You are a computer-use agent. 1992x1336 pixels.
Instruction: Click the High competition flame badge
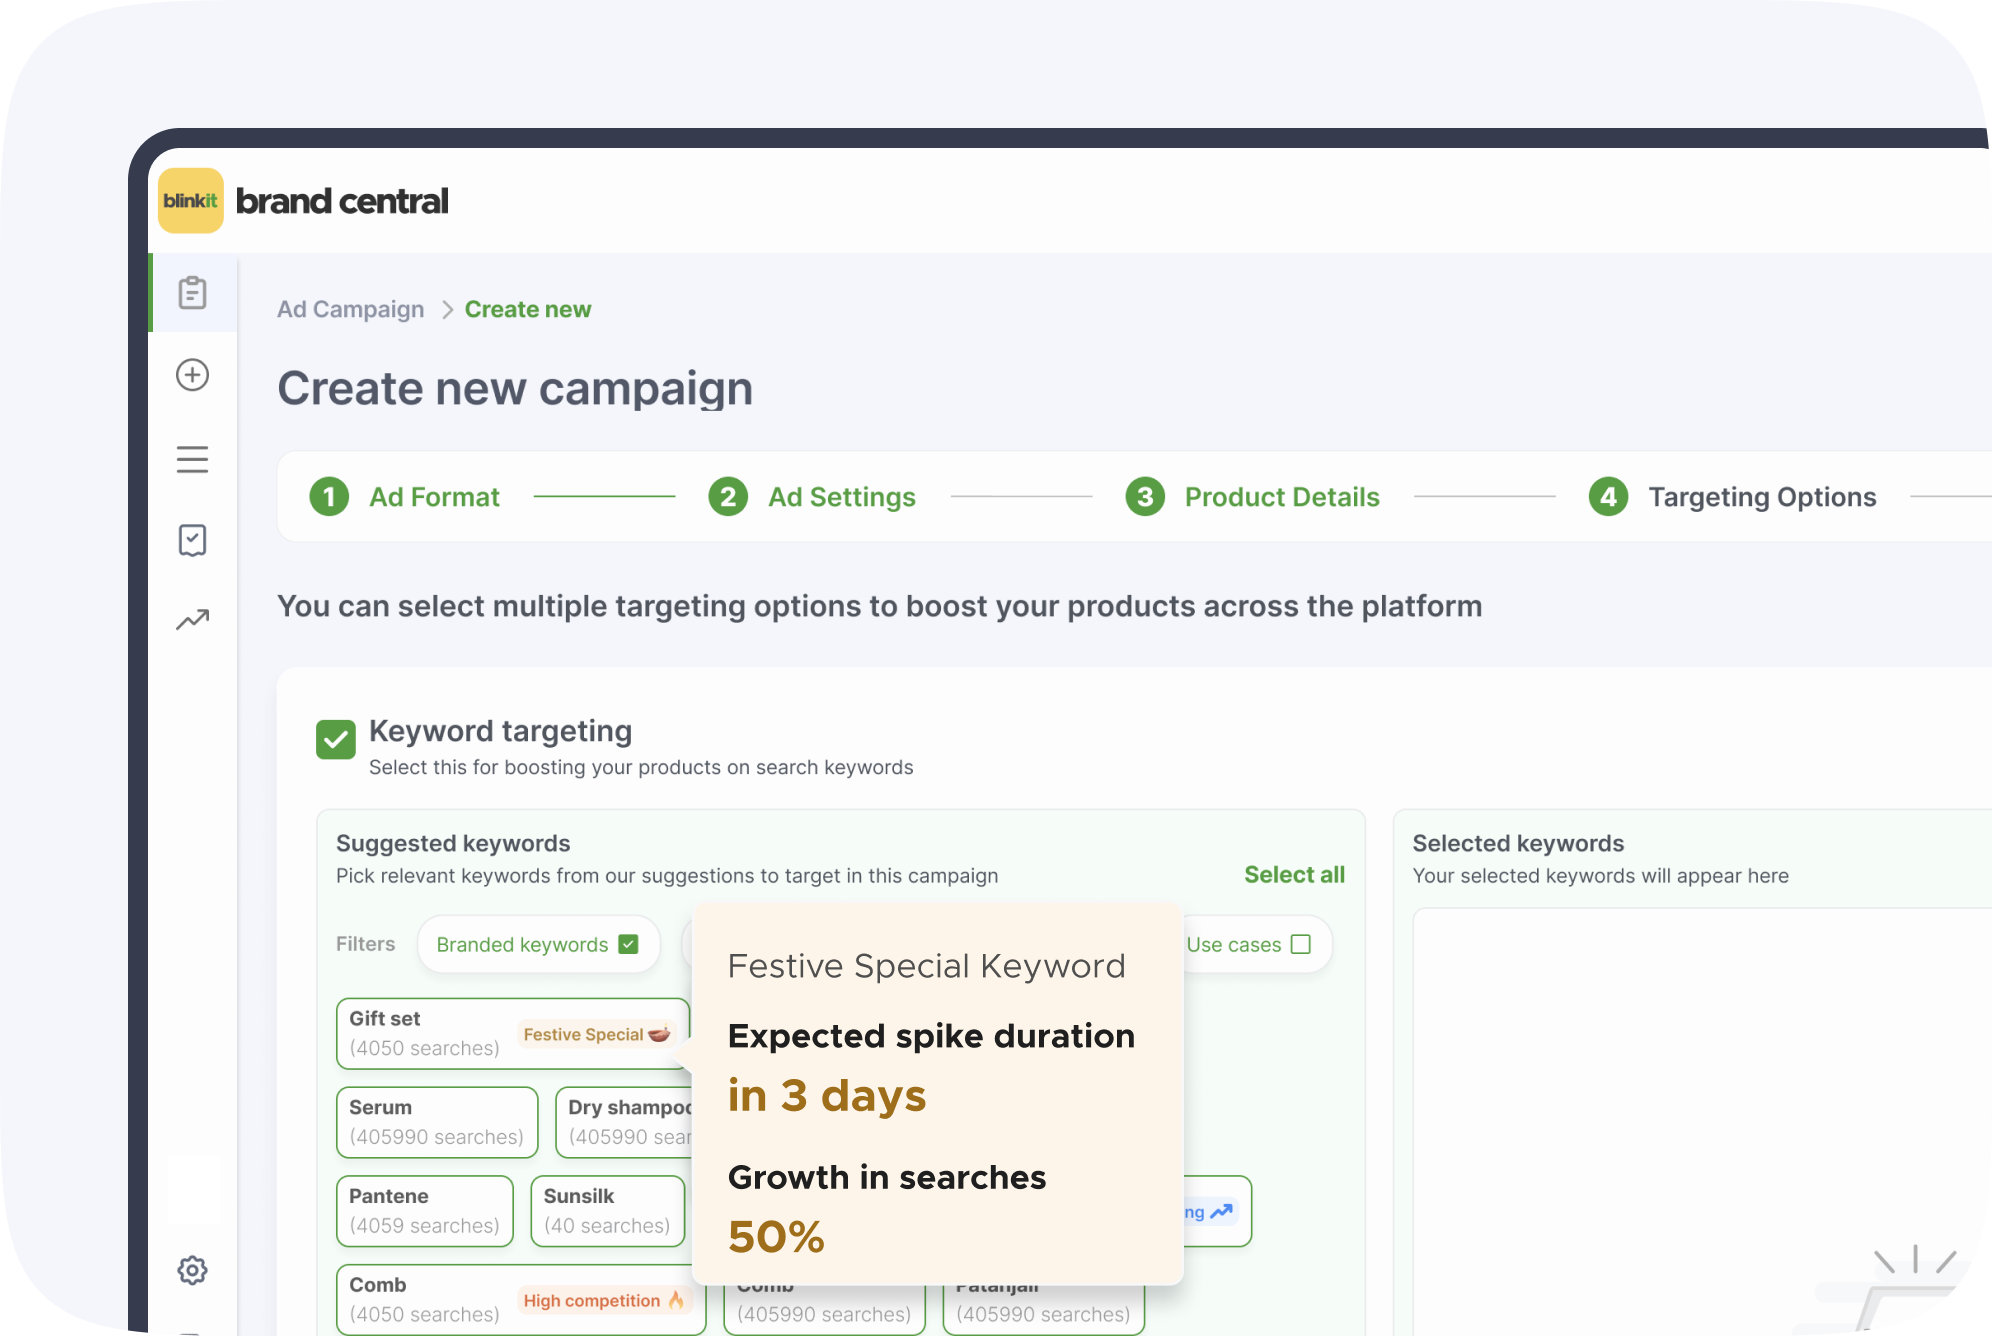(603, 1300)
